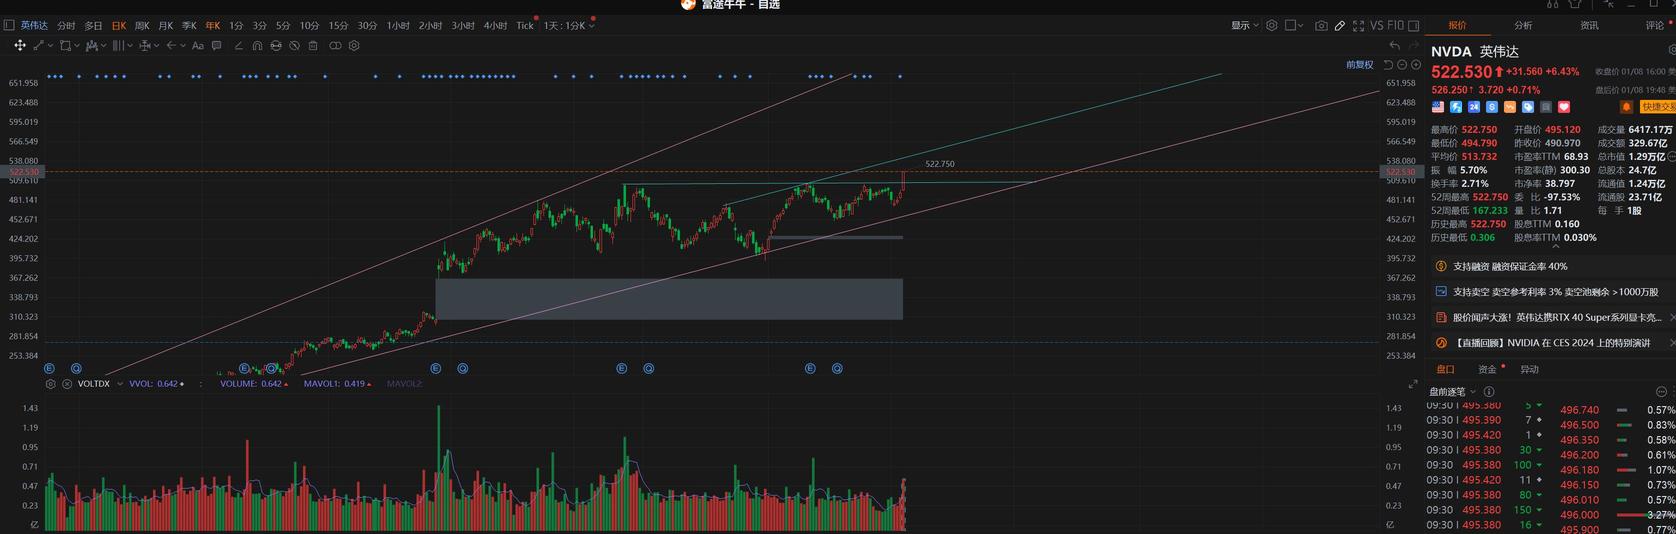
Task: Open the layout square dropdown arrow
Action: tap(1301, 25)
